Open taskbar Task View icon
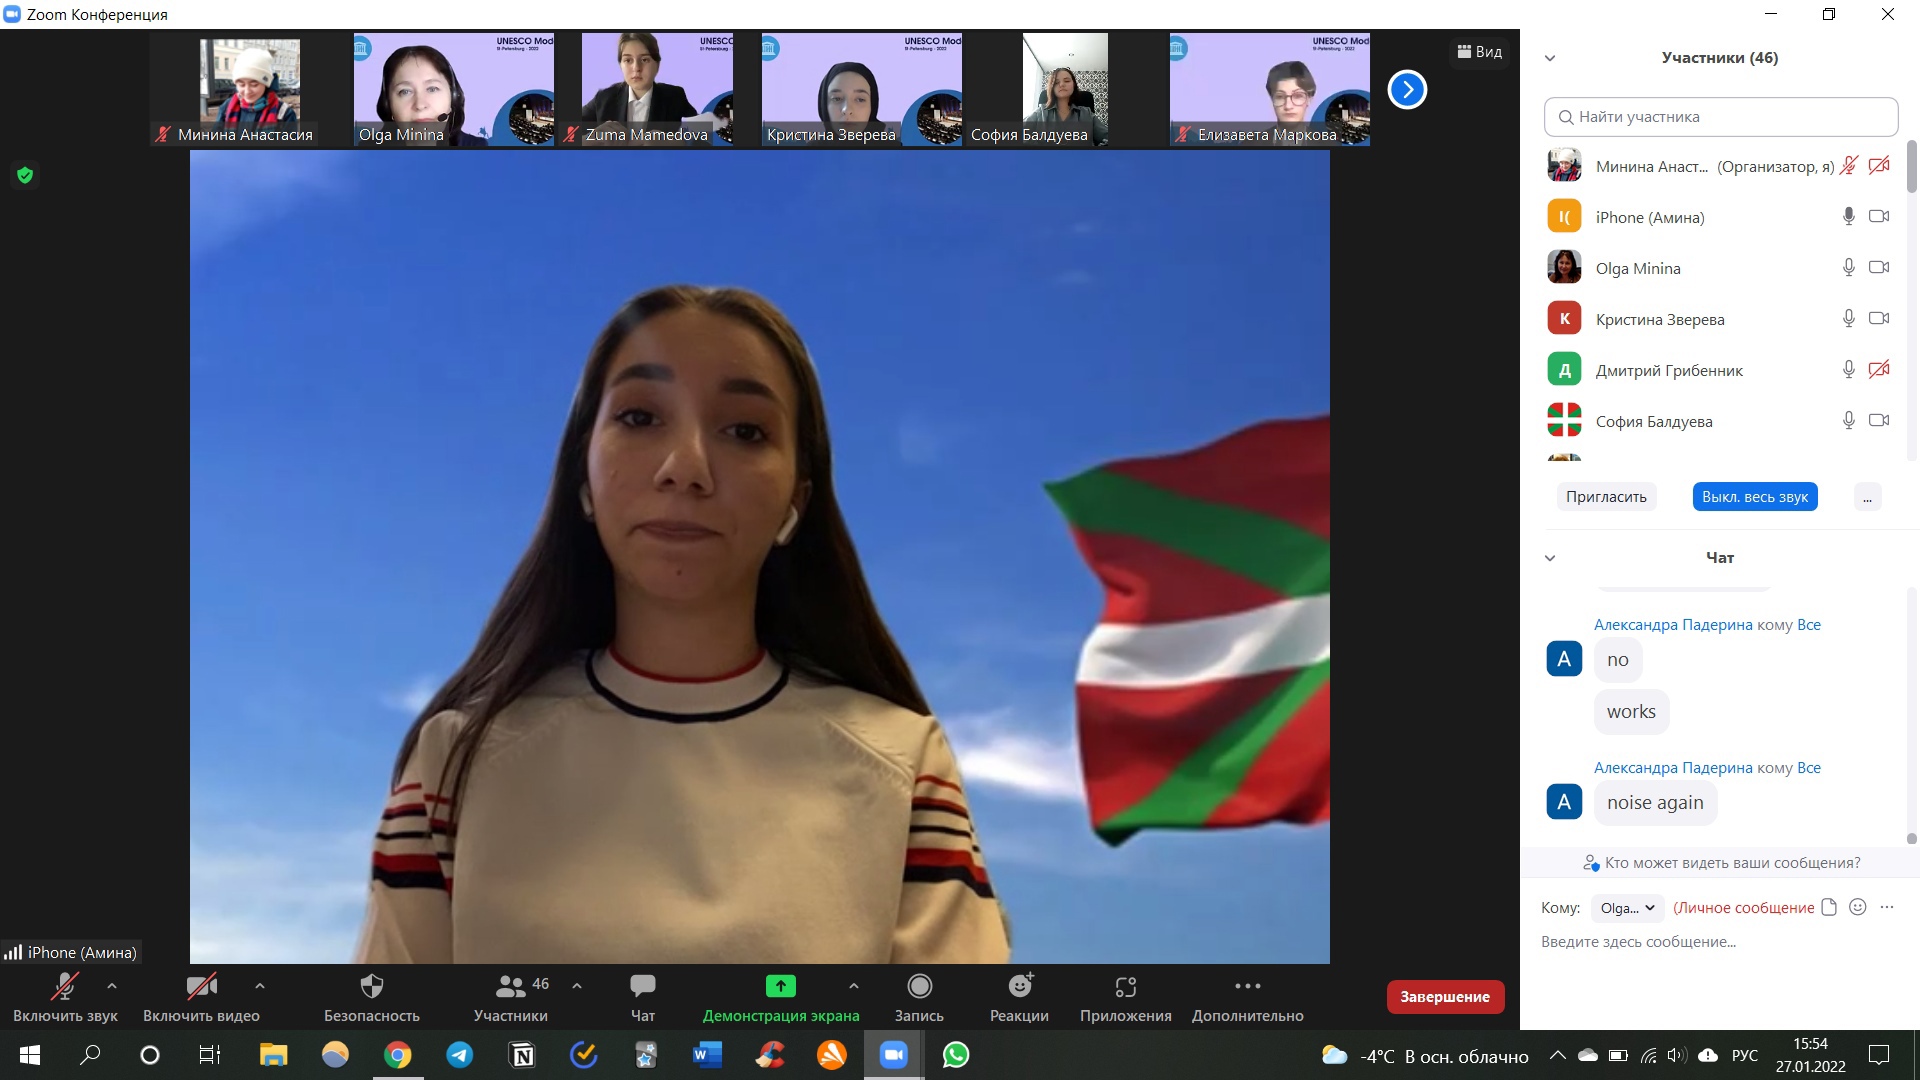 click(210, 1055)
